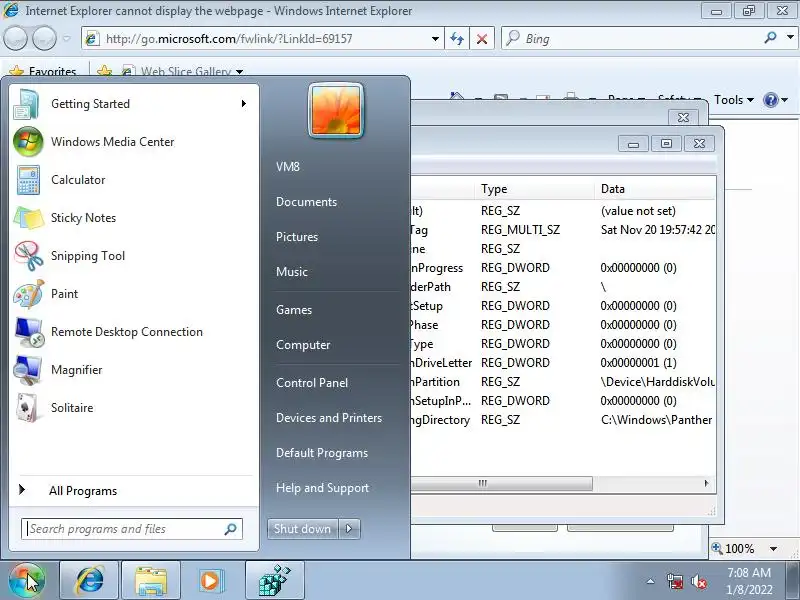This screenshot has width=800, height=600.
Task: Open Windows Explorer folder taskbar icon
Action: tap(151, 580)
